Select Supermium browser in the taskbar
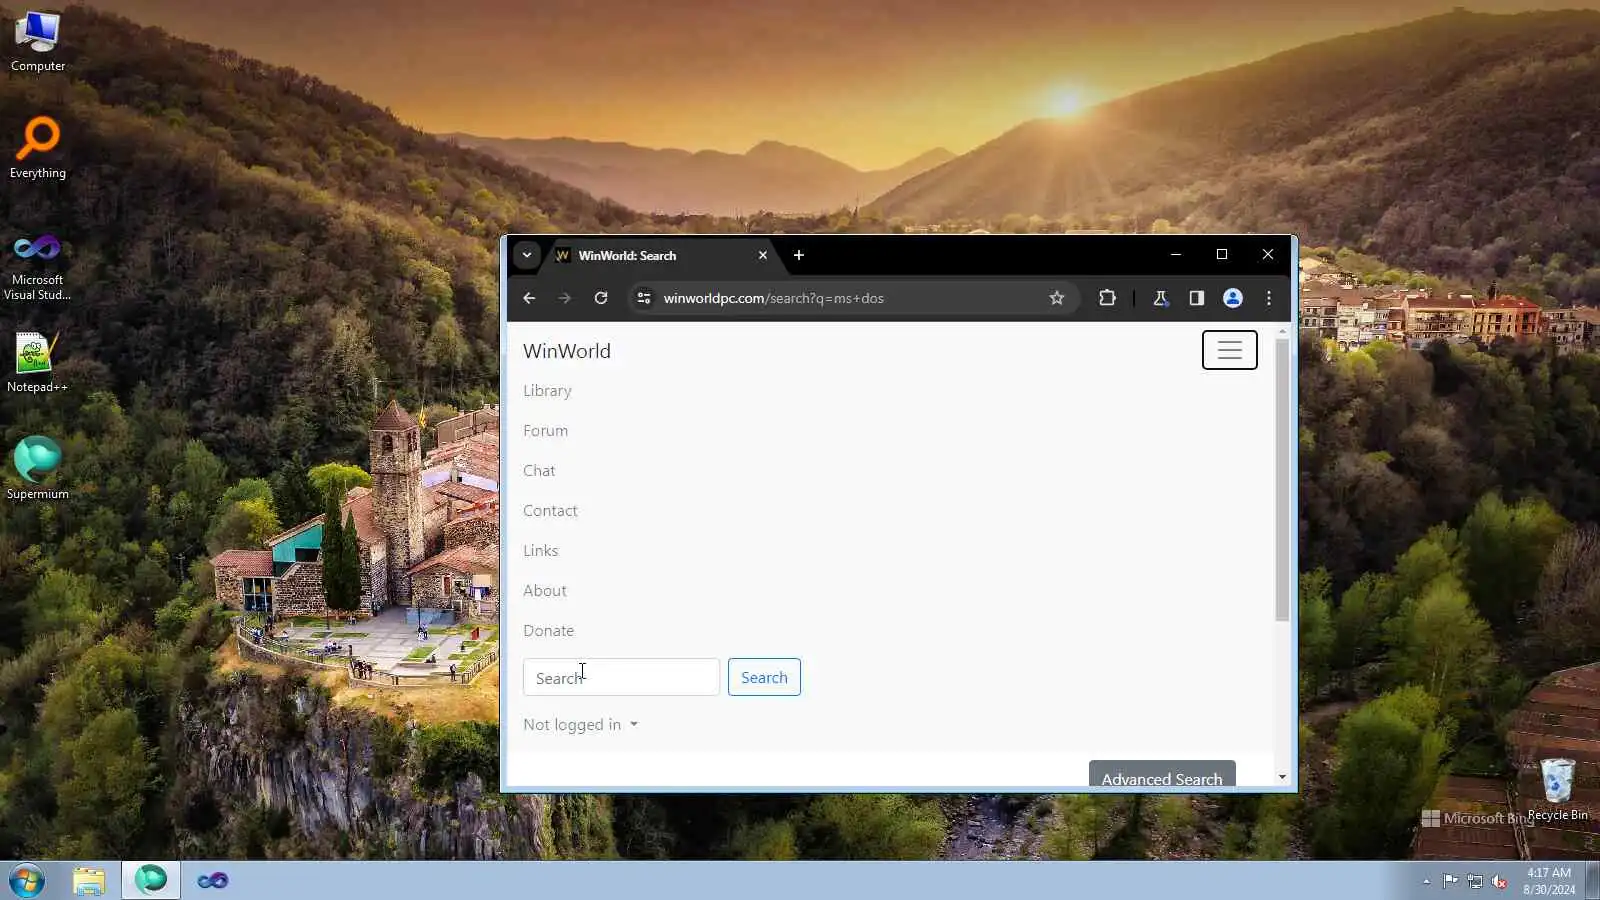Screen dimensions: 1600x900 point(151,881)
